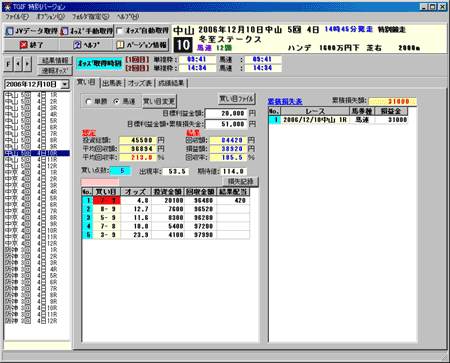Click the 投資総額 value 45500
Screen dimensions: 450x363
(138, 140)
